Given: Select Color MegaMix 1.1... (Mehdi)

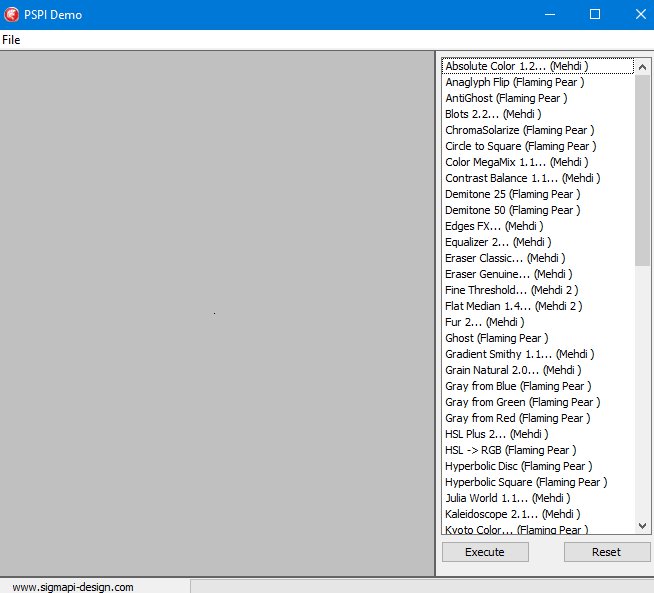Looking at the screenshot, I should (538, 162).
